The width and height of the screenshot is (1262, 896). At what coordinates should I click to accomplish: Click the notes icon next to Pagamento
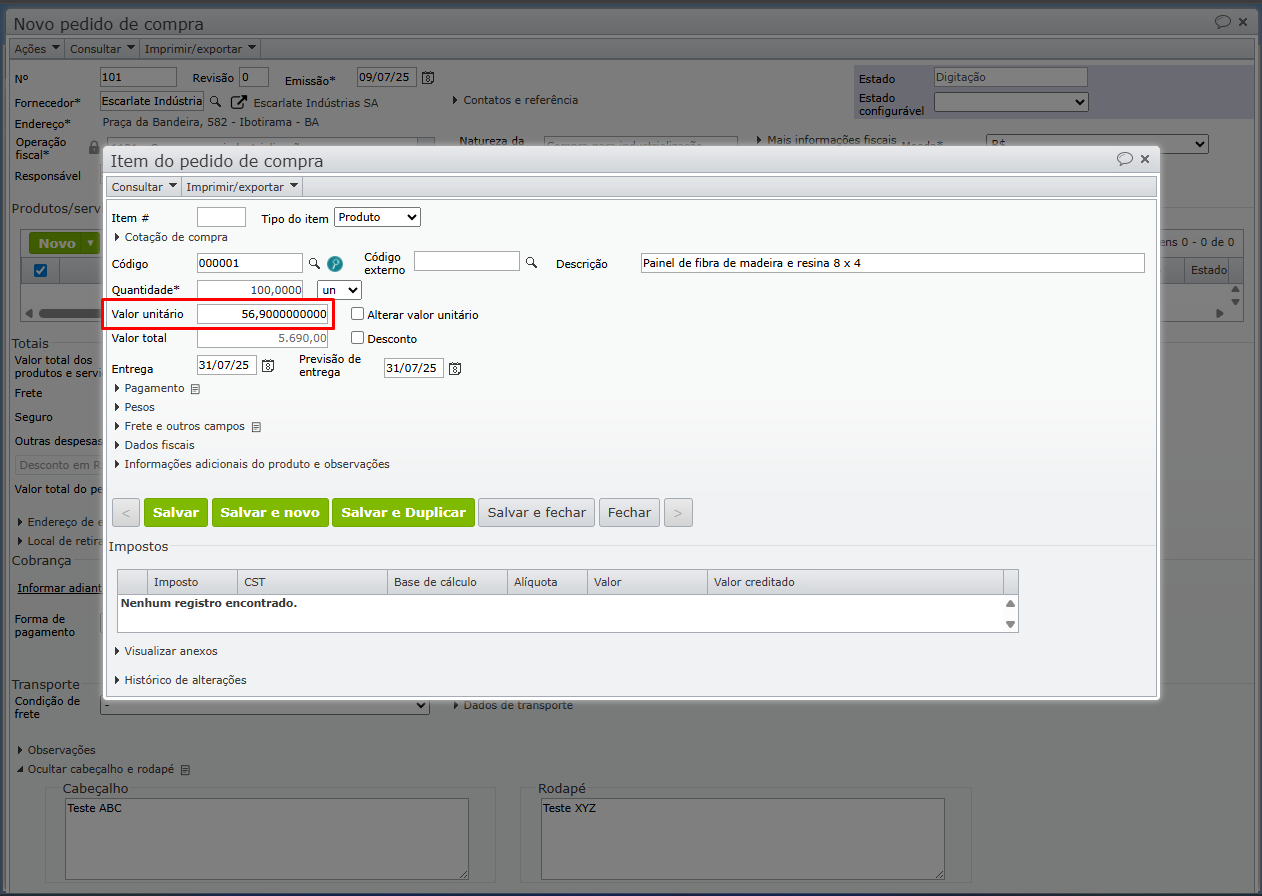pos(196,389)
